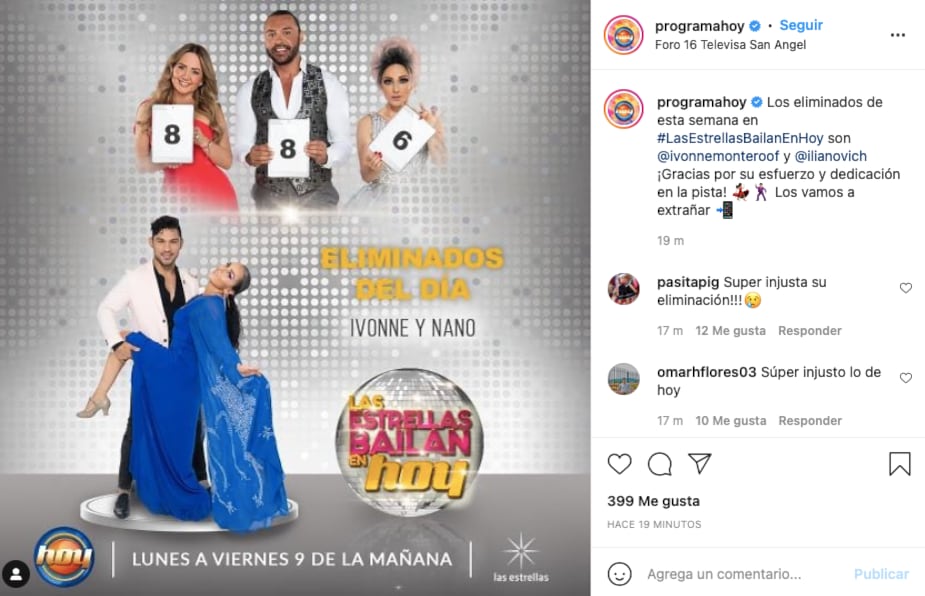
Task: Open the #LasEstrellasBailanEnHoy hashtag
Action: pos(740,138)
